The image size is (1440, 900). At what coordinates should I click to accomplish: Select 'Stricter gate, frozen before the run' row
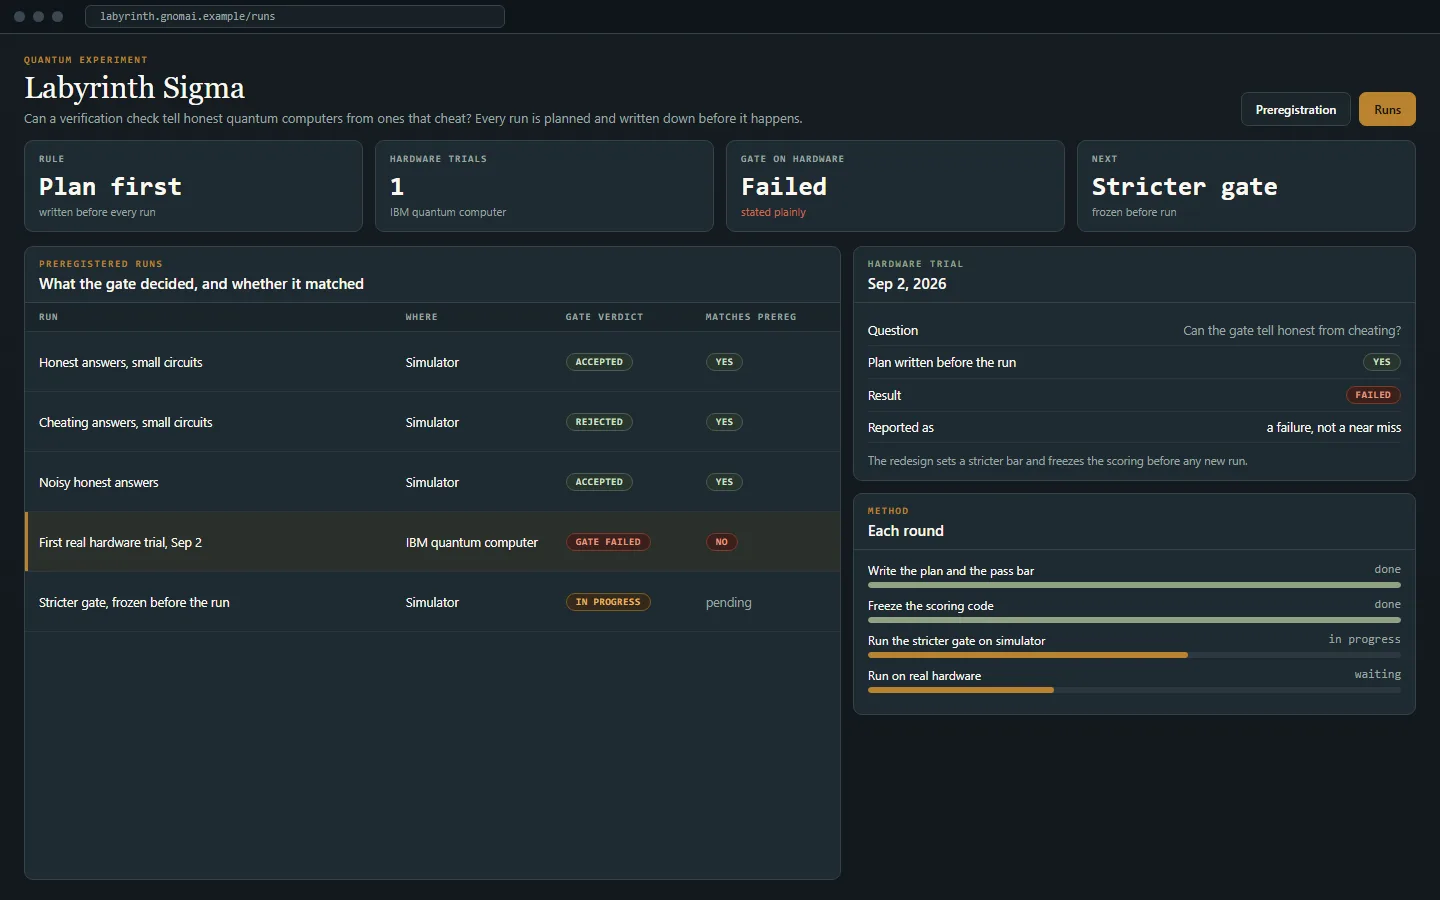coord(432,602)
